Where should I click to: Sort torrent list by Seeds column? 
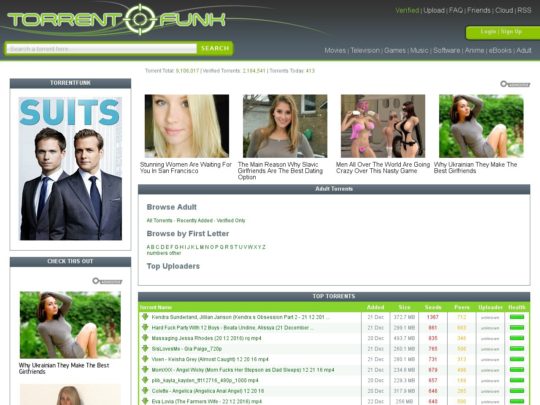(433, 307)
